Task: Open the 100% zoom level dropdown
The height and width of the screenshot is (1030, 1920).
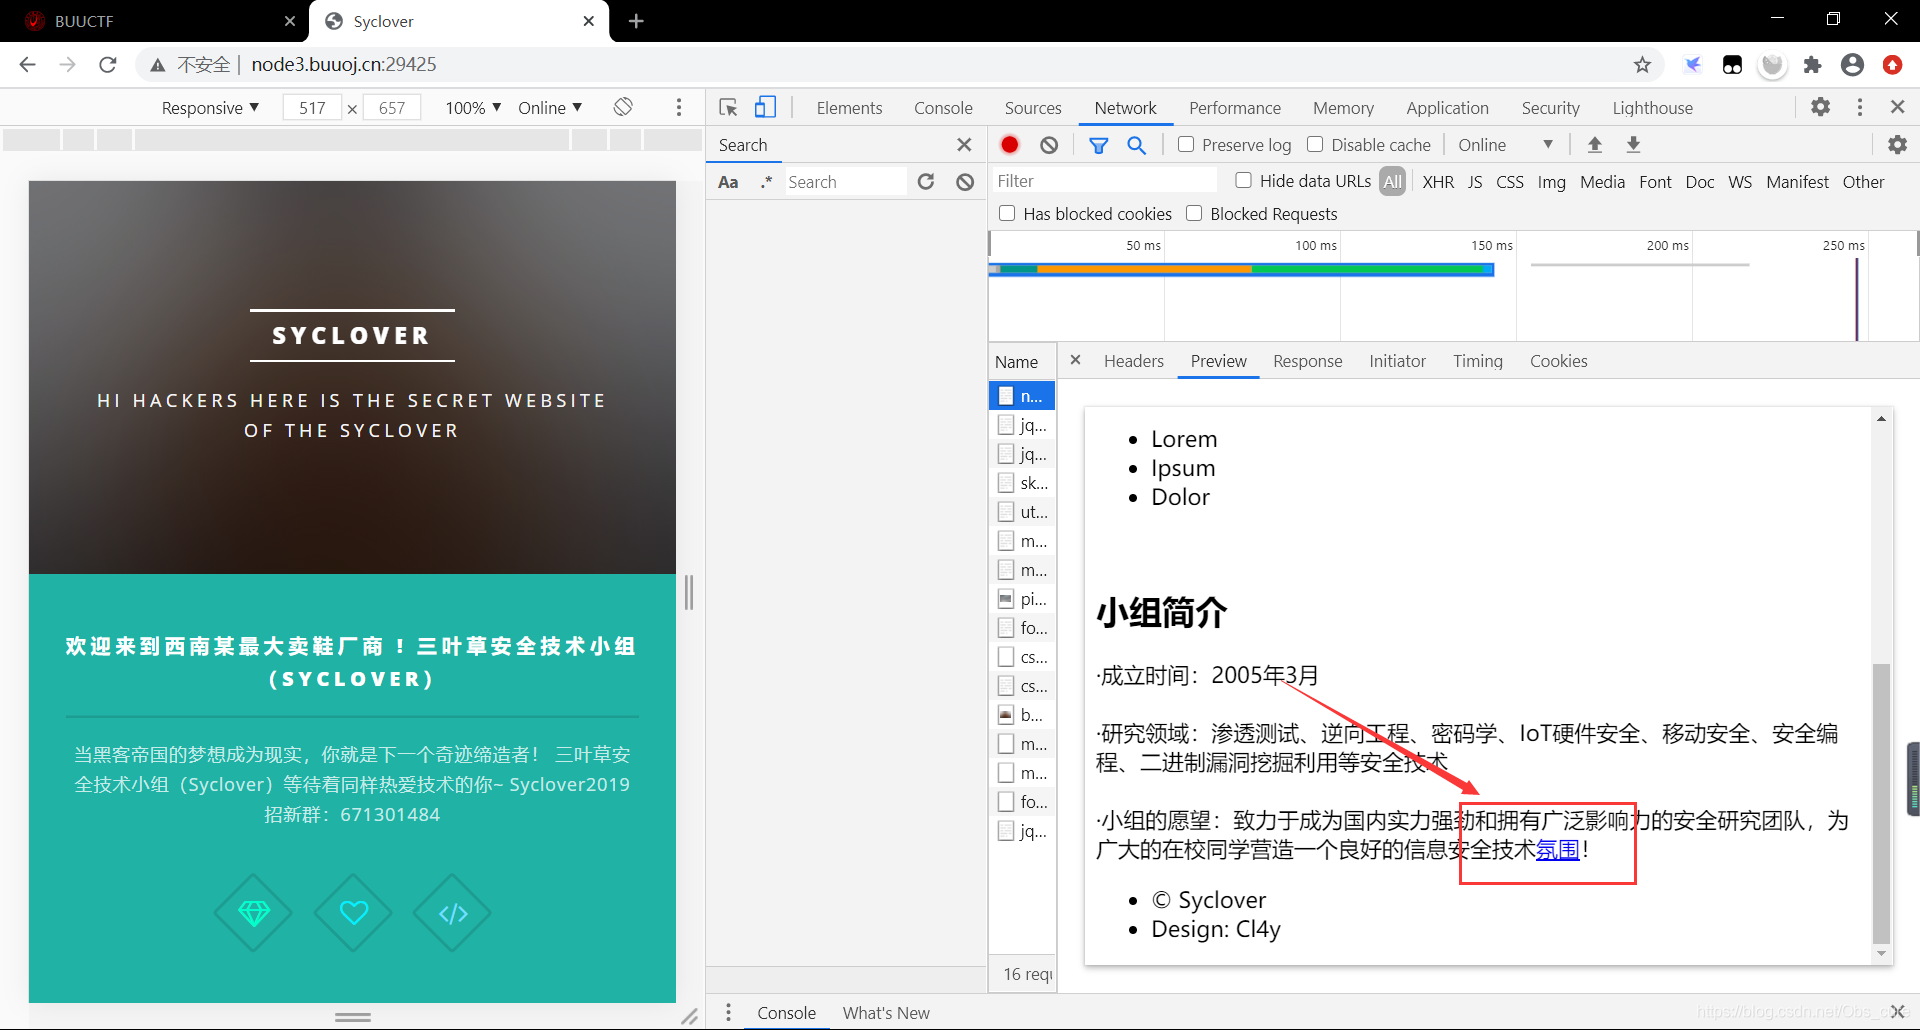Action: (x=472, y=108)
